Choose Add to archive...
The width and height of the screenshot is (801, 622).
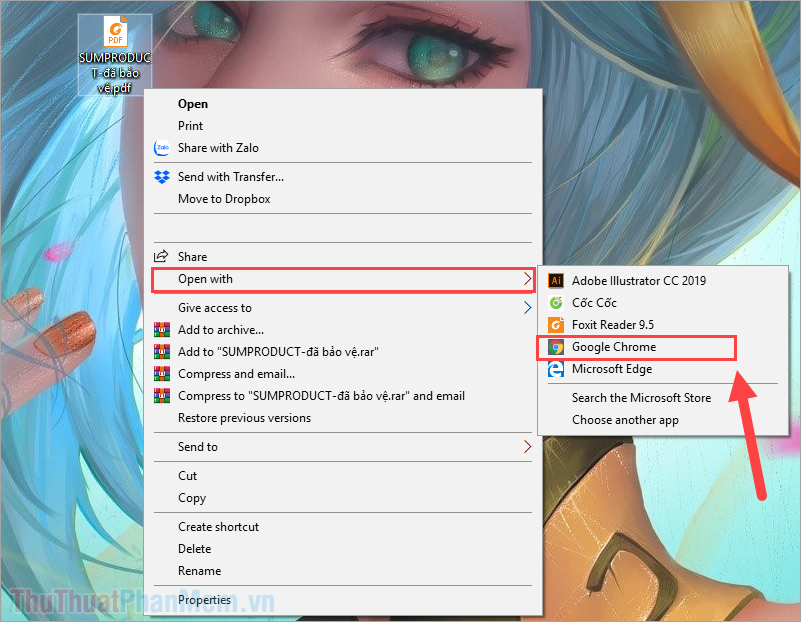click(343, 330)
